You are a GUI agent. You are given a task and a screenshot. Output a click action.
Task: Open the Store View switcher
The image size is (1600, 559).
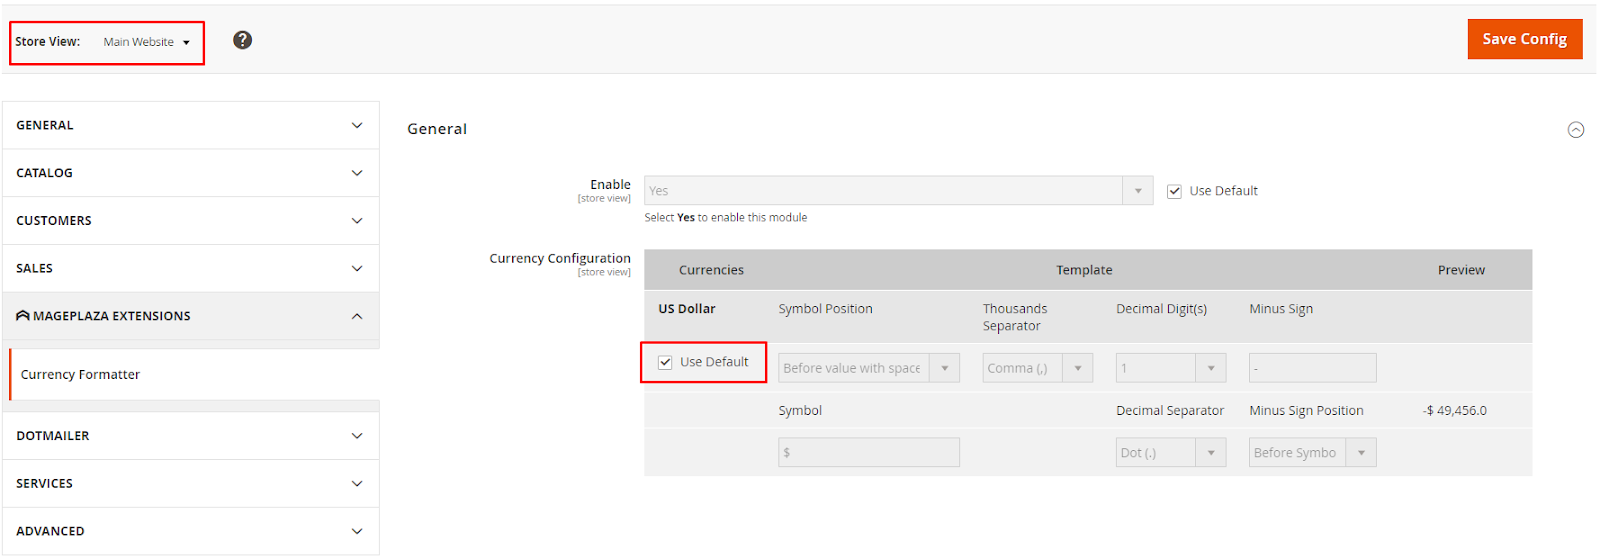click(x=147, y=42)
